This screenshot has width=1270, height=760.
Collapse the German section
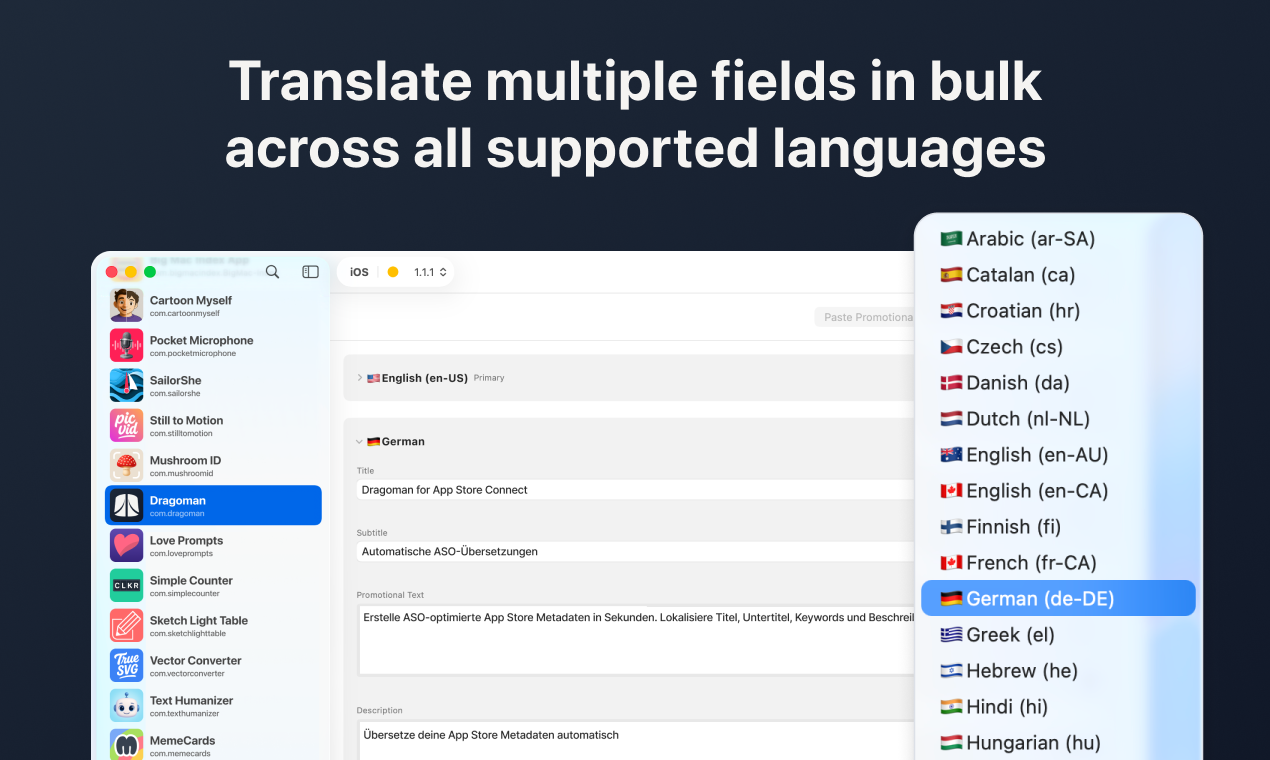(360, 441)
